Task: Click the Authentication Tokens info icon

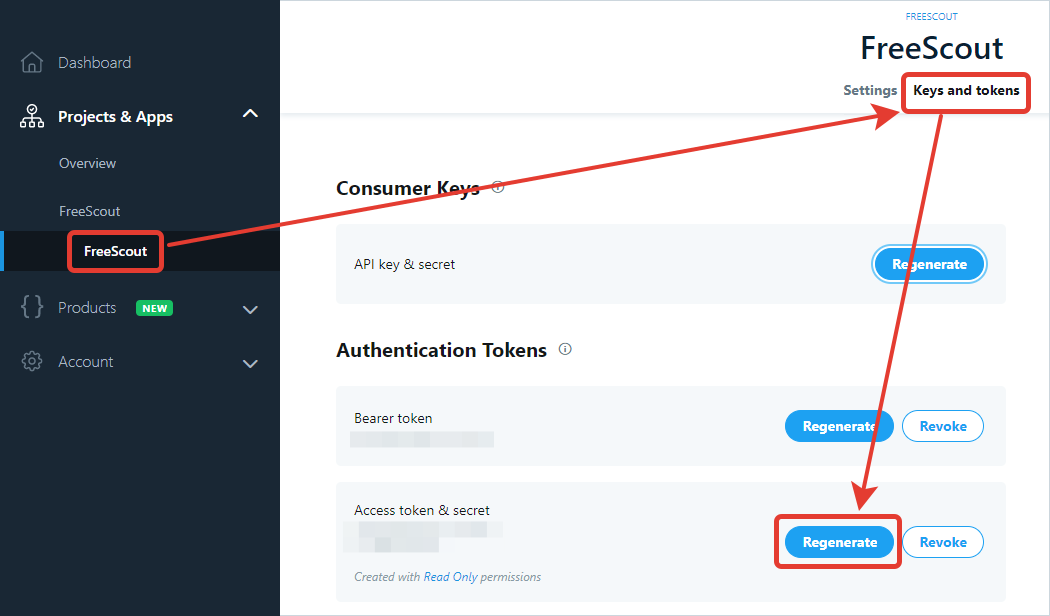Action: (x=565, y=349)
